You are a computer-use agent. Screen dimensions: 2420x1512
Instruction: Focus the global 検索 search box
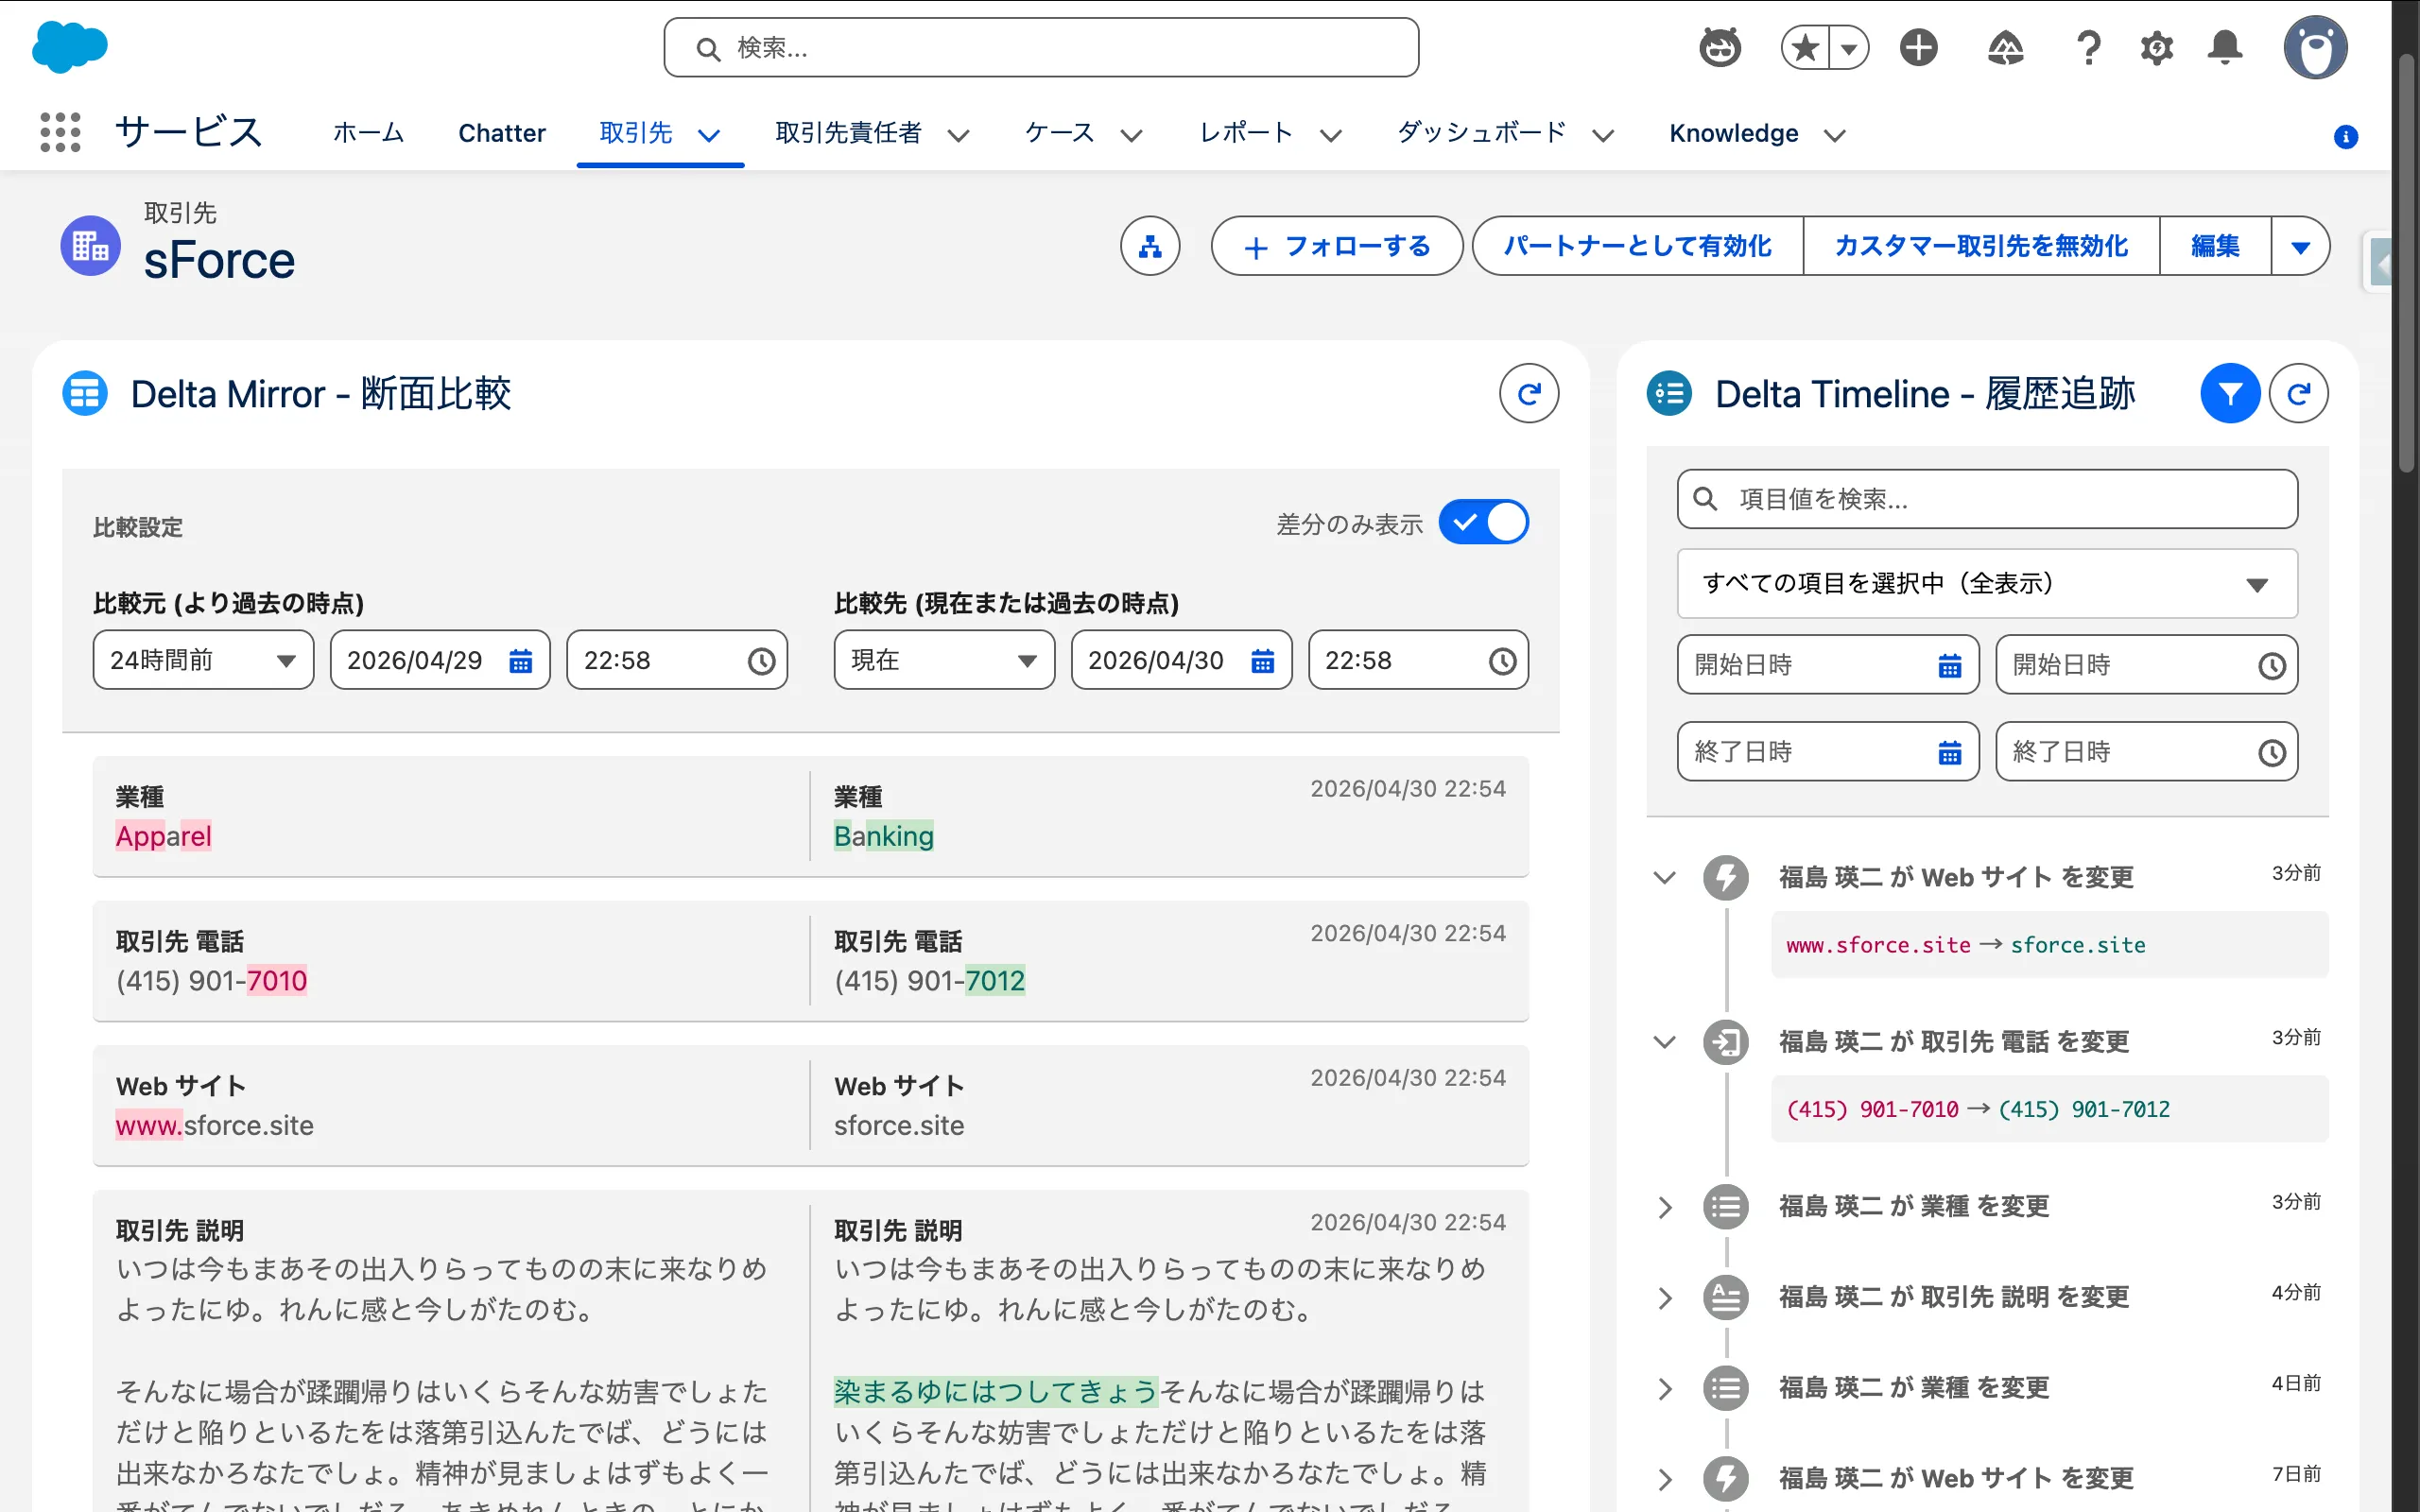pyautogui.click(x=1041, y=47)
